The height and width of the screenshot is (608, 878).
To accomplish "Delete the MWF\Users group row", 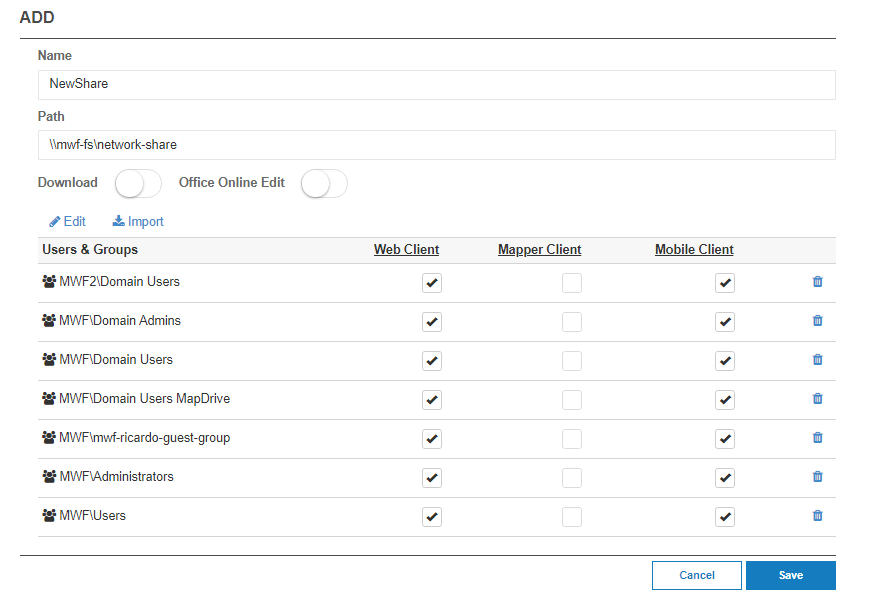I will coord(817,516).
